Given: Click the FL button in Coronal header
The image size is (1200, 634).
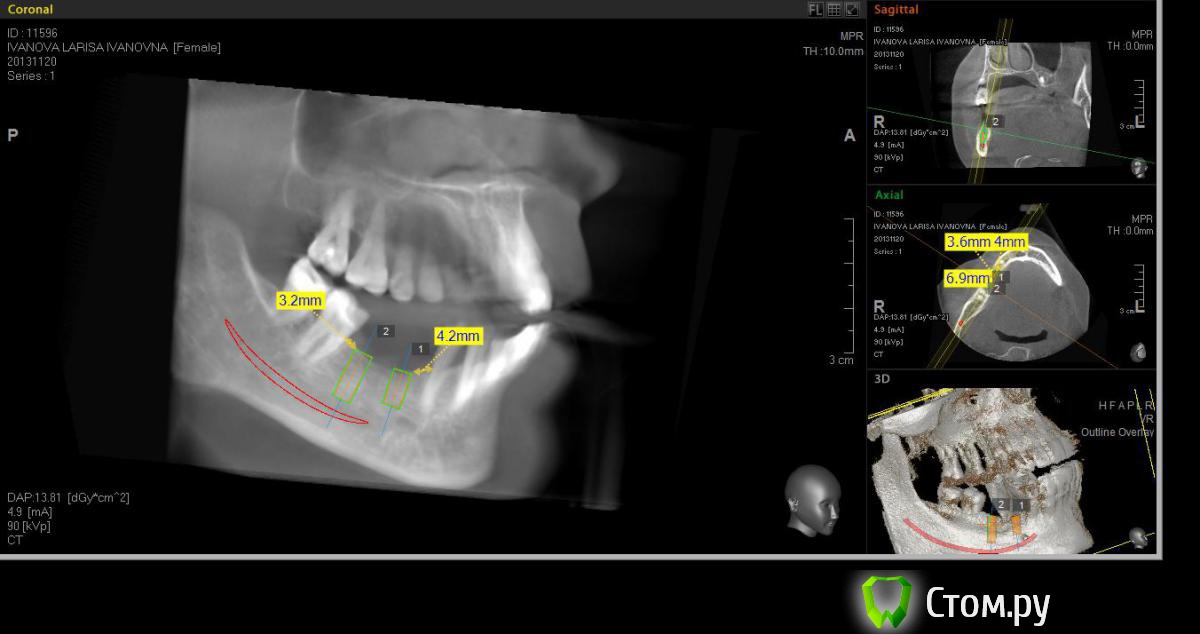Looking at the screenshot, I should pyautogui.click(x=815, y=9).
